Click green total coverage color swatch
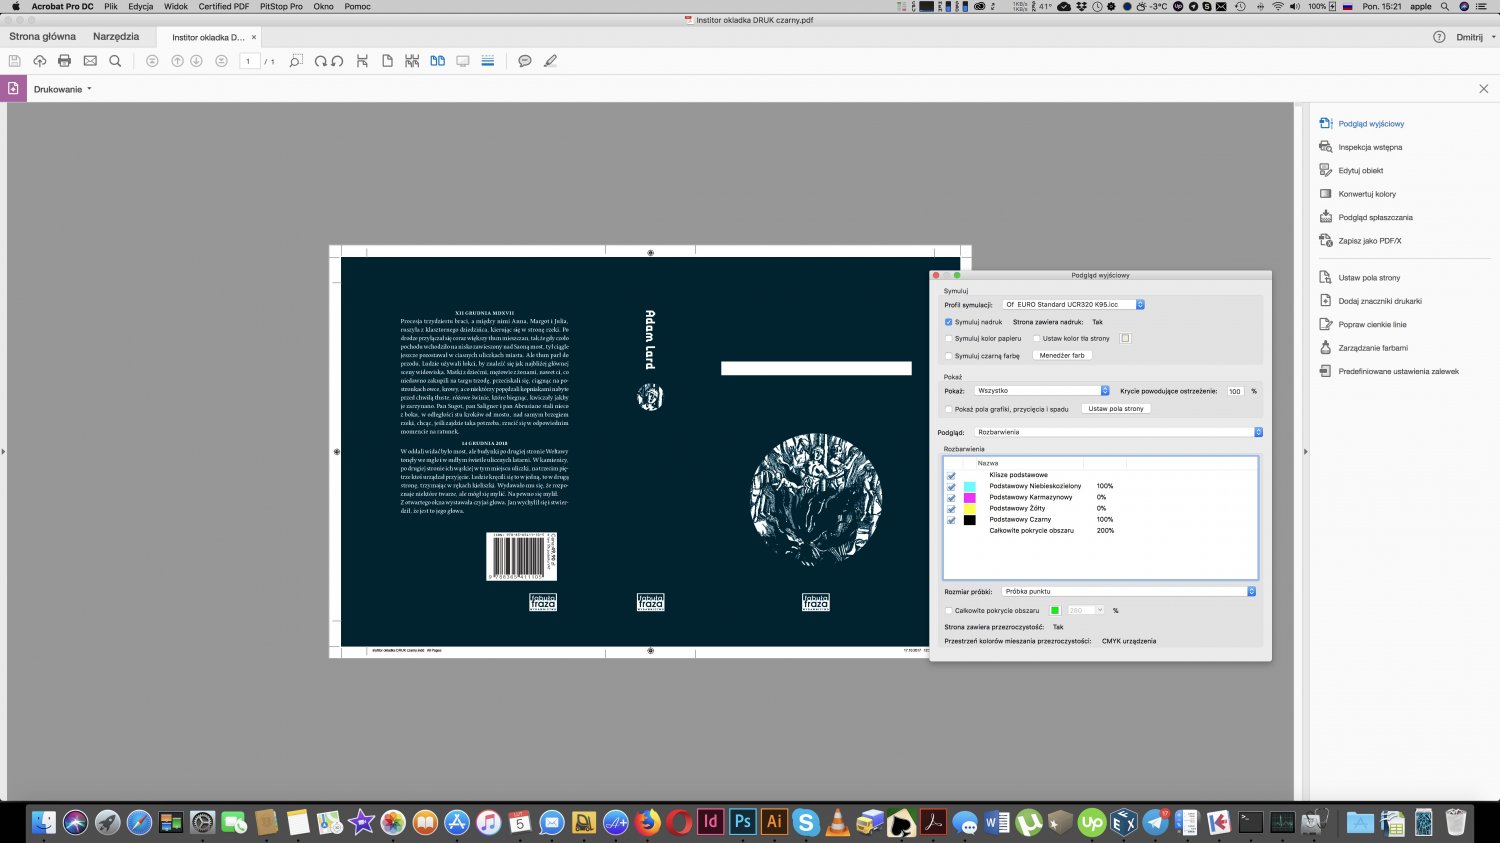This screenshot has width=1500, height=843. pos(1054,610)
